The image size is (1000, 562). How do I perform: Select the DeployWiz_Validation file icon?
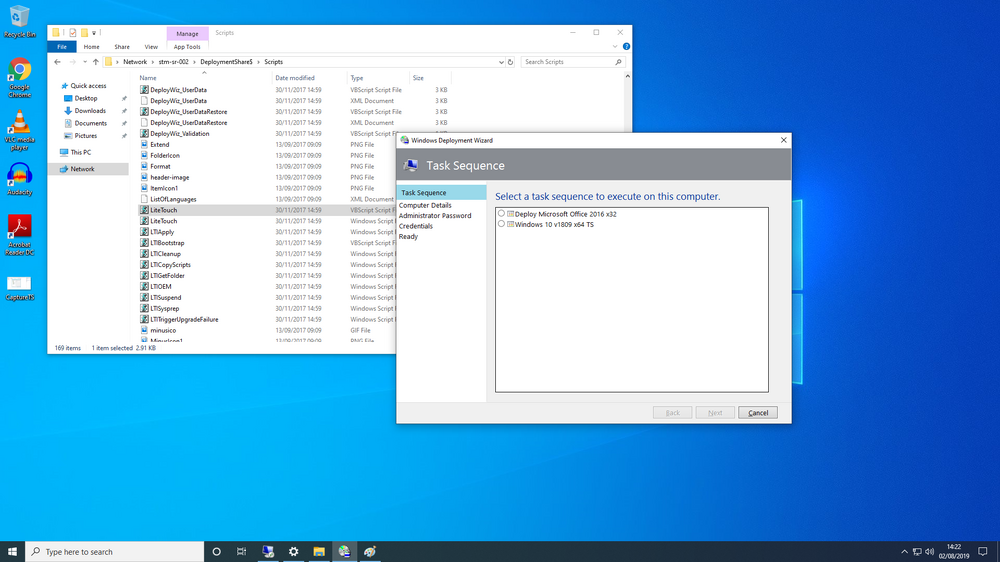tap(144, 133)
